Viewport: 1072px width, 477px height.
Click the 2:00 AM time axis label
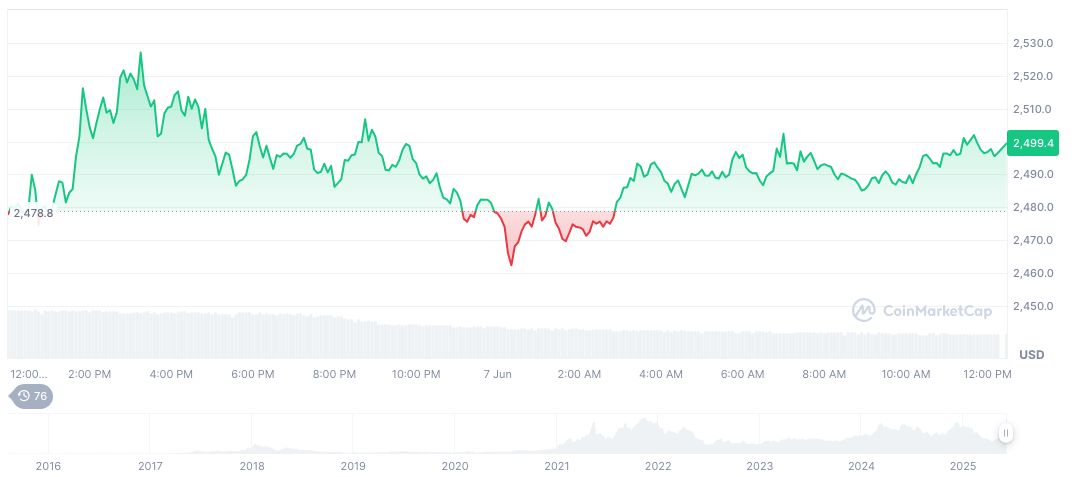point(579,374)
